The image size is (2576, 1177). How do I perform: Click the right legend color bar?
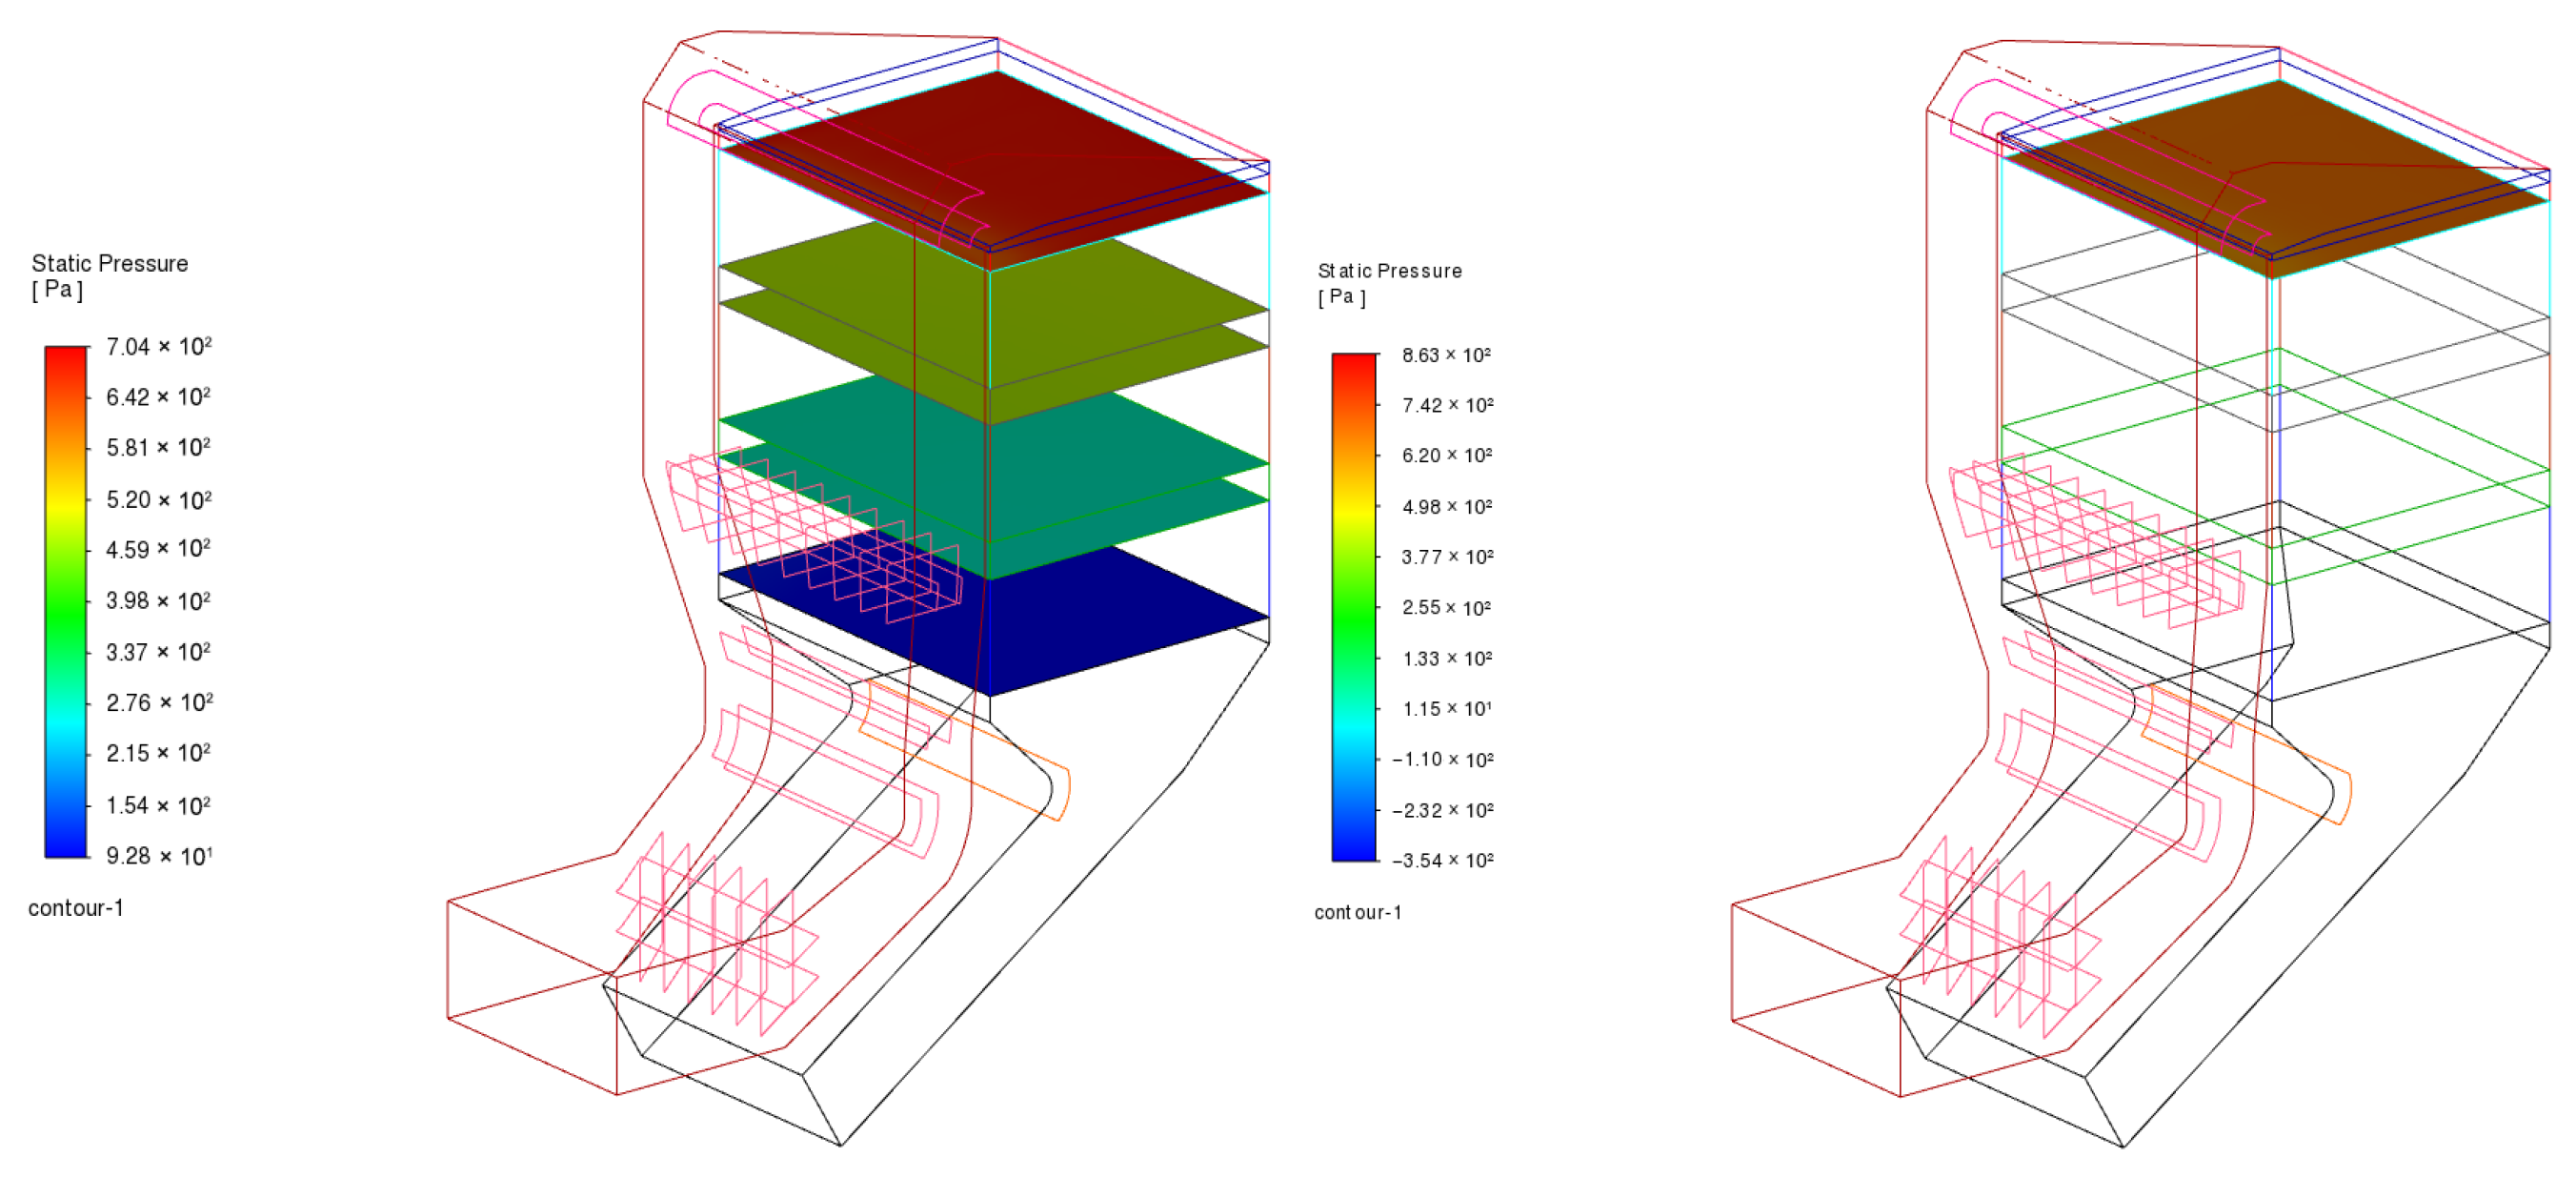(x=1353, y=607)
